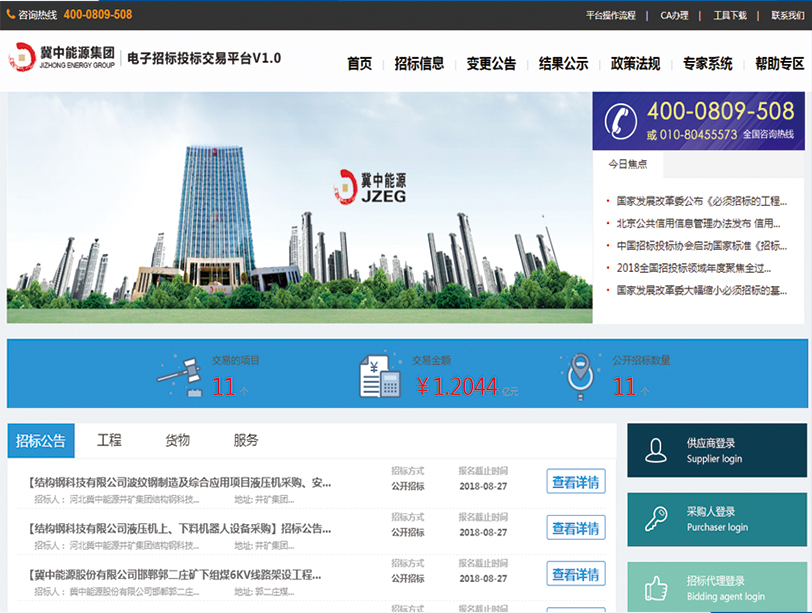Open news 2018全国招投标领域年度聚焦
This screenshot has width=812, height=613.
pyautogui.click(x=694, y=268)
